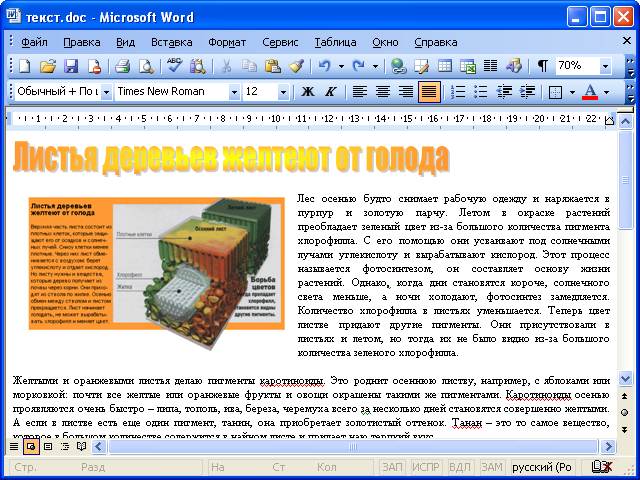This screenshot has height=480, width=640.
Task: Create a new blank document
Action: tap(24, 66)
